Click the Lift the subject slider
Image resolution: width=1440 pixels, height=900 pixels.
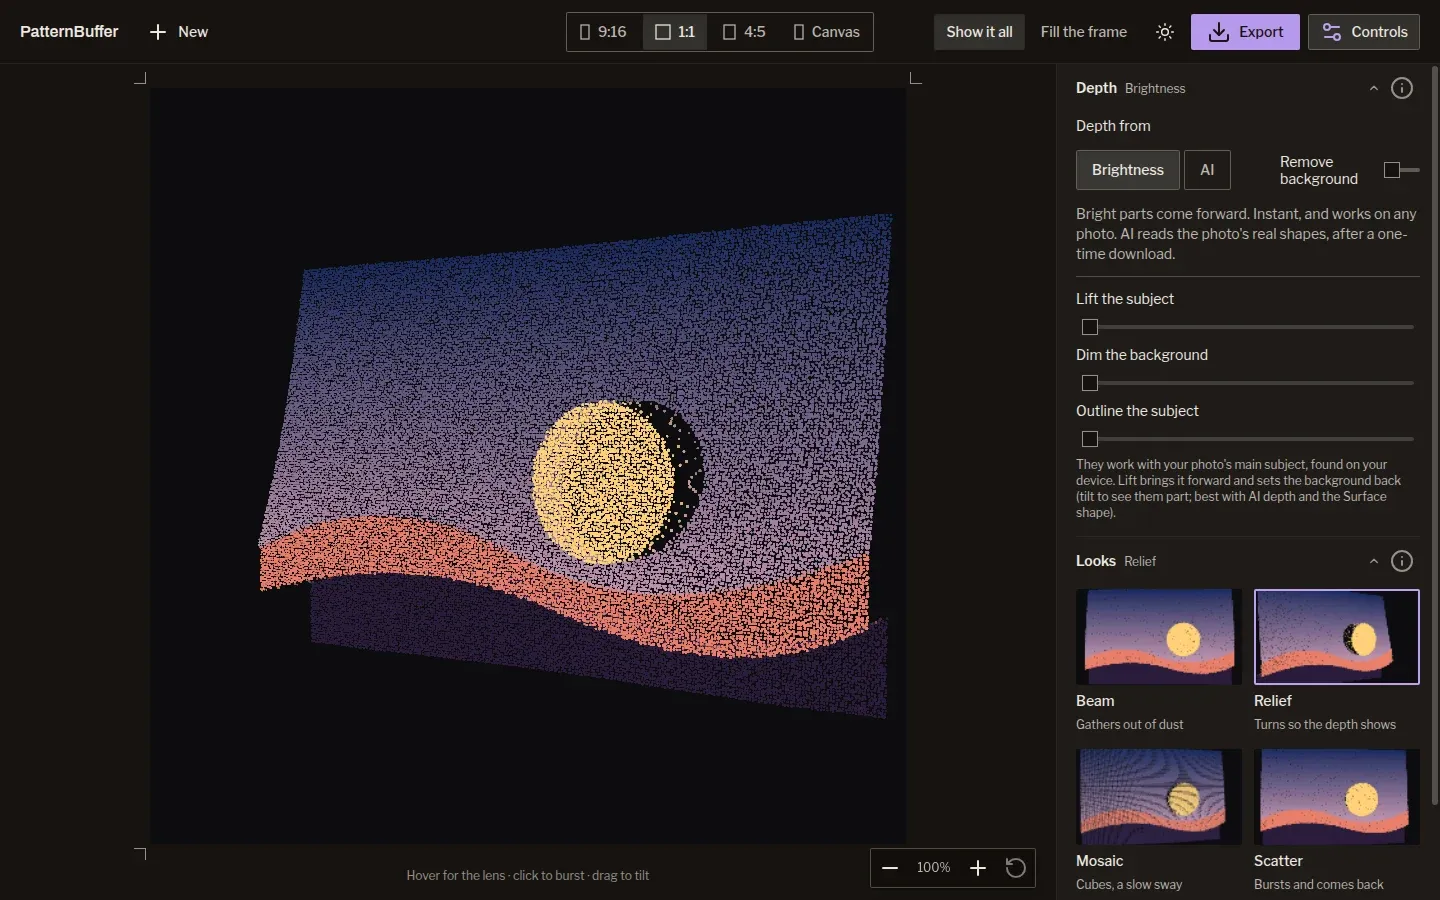(1248, 327)
